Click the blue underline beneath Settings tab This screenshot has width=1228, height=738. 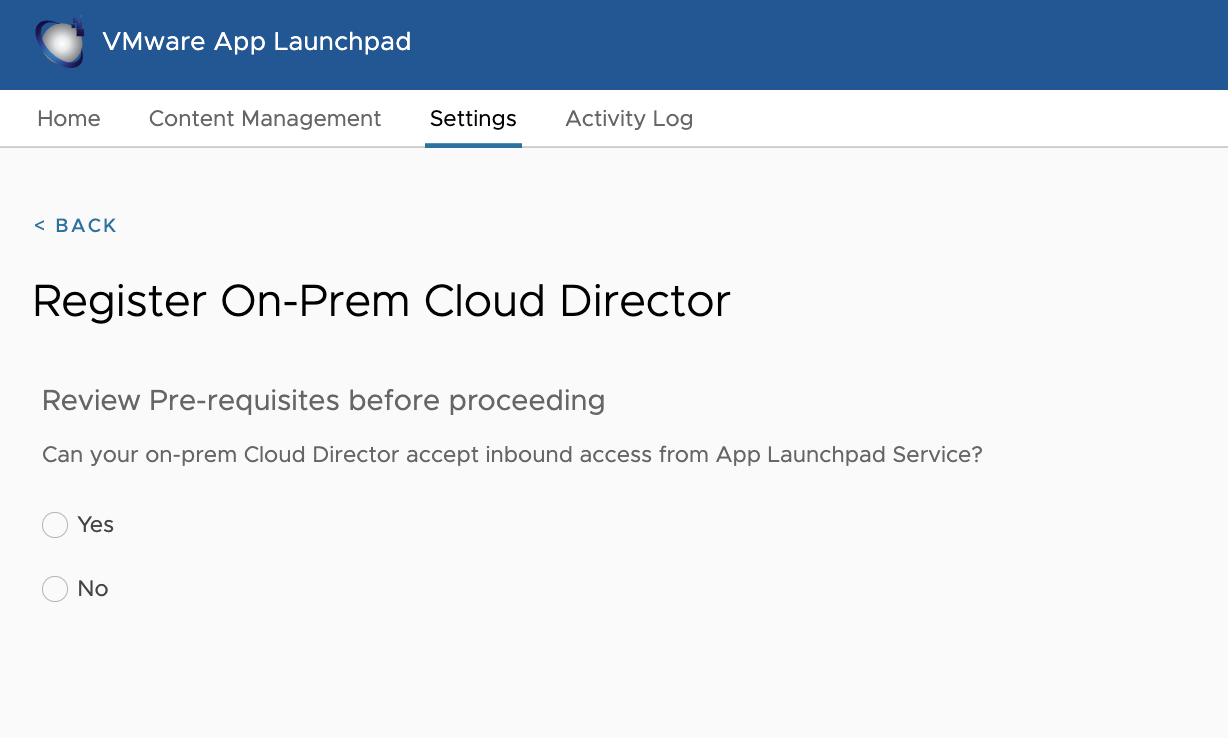click(473, 145)
